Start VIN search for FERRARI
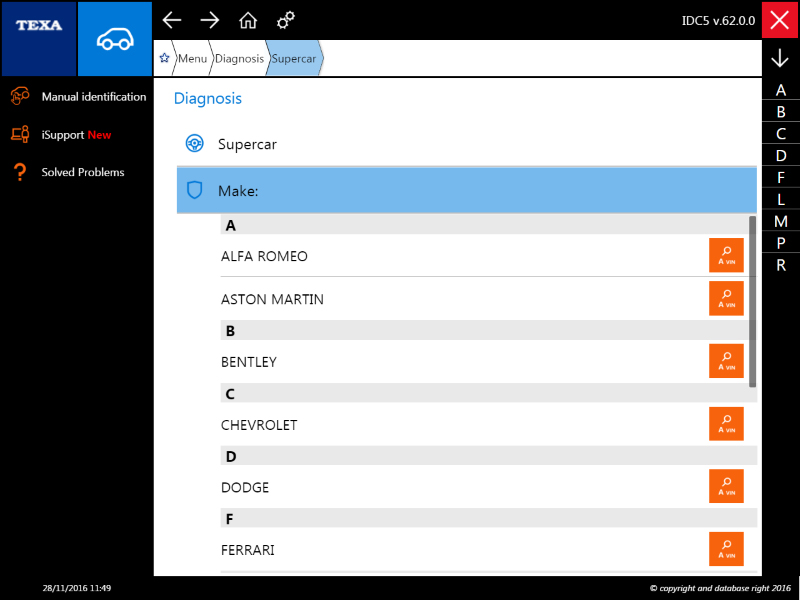 (x=726, y=549)
